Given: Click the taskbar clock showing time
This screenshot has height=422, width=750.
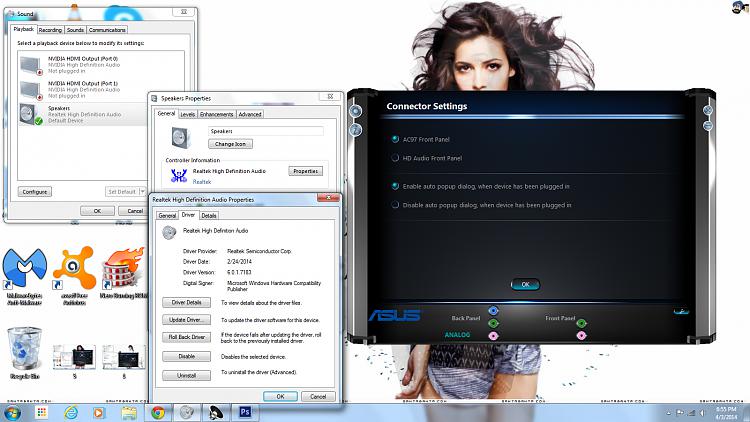Looking at the screenshot, I should 726,413.
